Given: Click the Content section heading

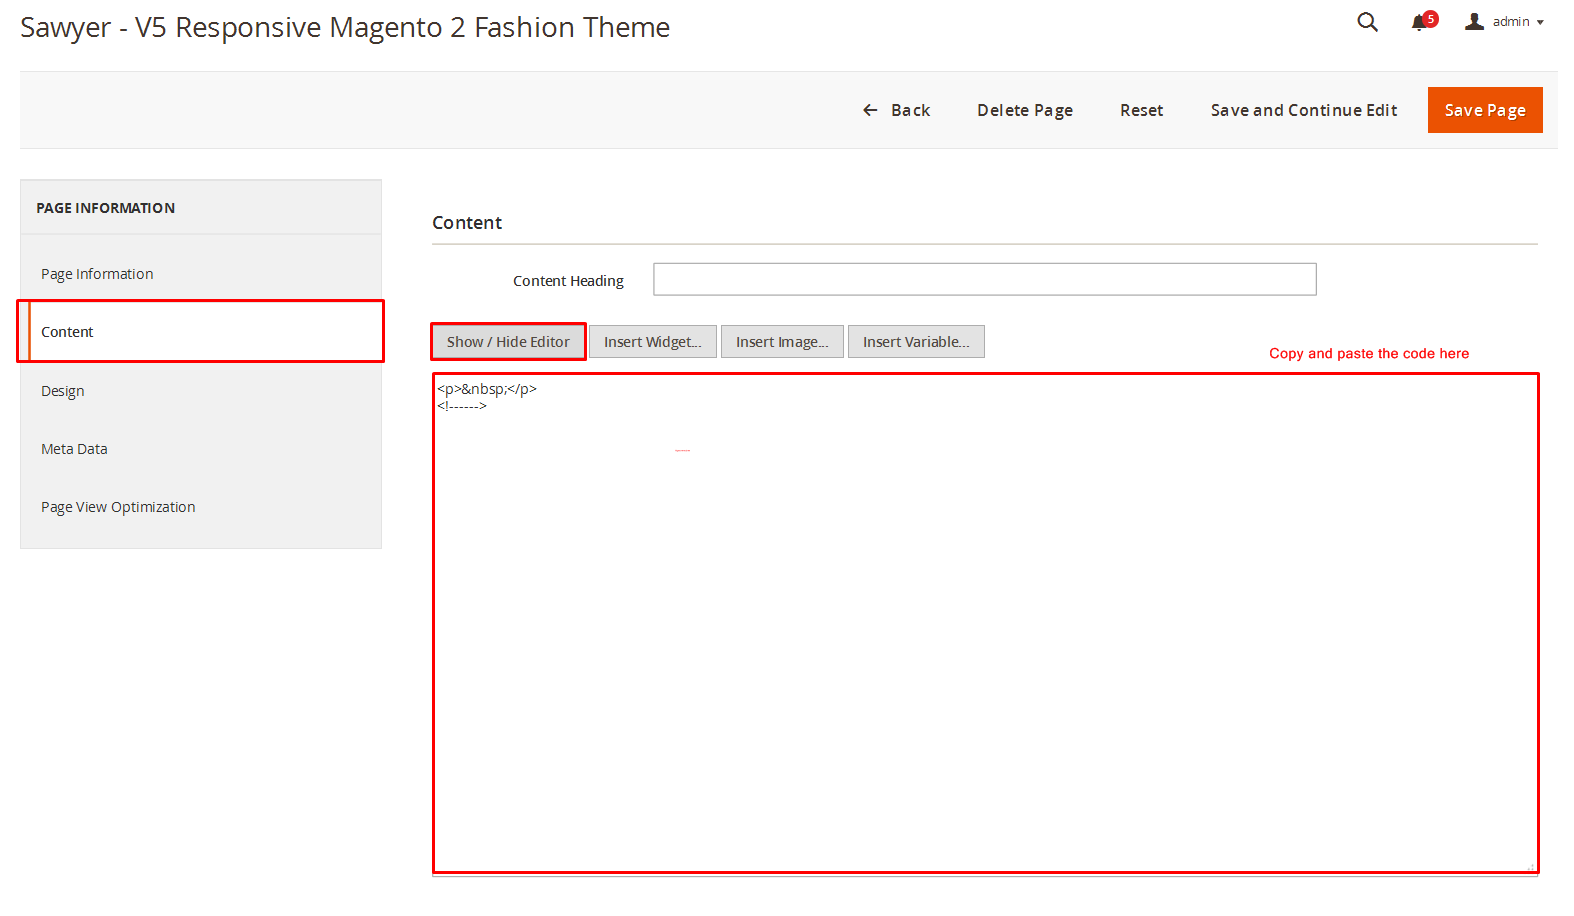Looking at the screenshot, I should pos(467,223).
